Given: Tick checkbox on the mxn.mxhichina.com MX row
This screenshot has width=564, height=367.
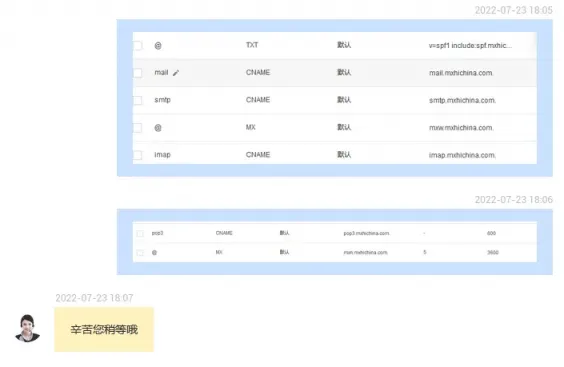Looking at the screenshot, I should [140, 253].
